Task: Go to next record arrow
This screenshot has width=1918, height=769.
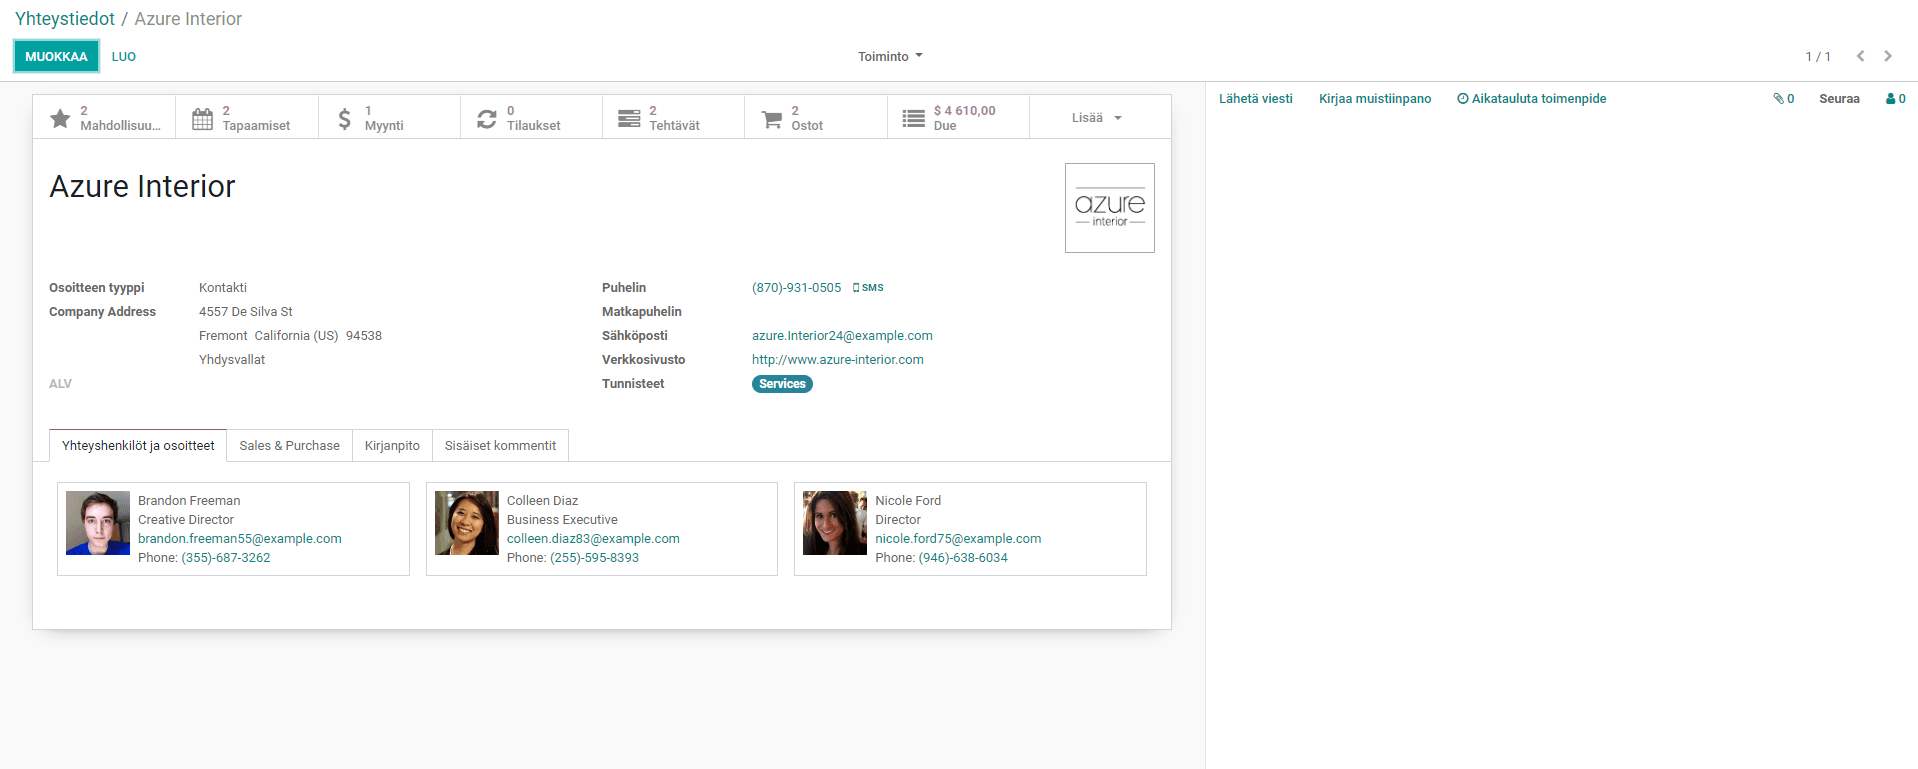Action: (1888, 56)
